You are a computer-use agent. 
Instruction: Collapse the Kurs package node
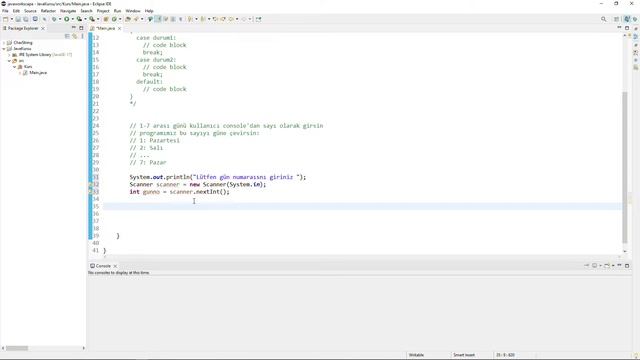[14, 67]
